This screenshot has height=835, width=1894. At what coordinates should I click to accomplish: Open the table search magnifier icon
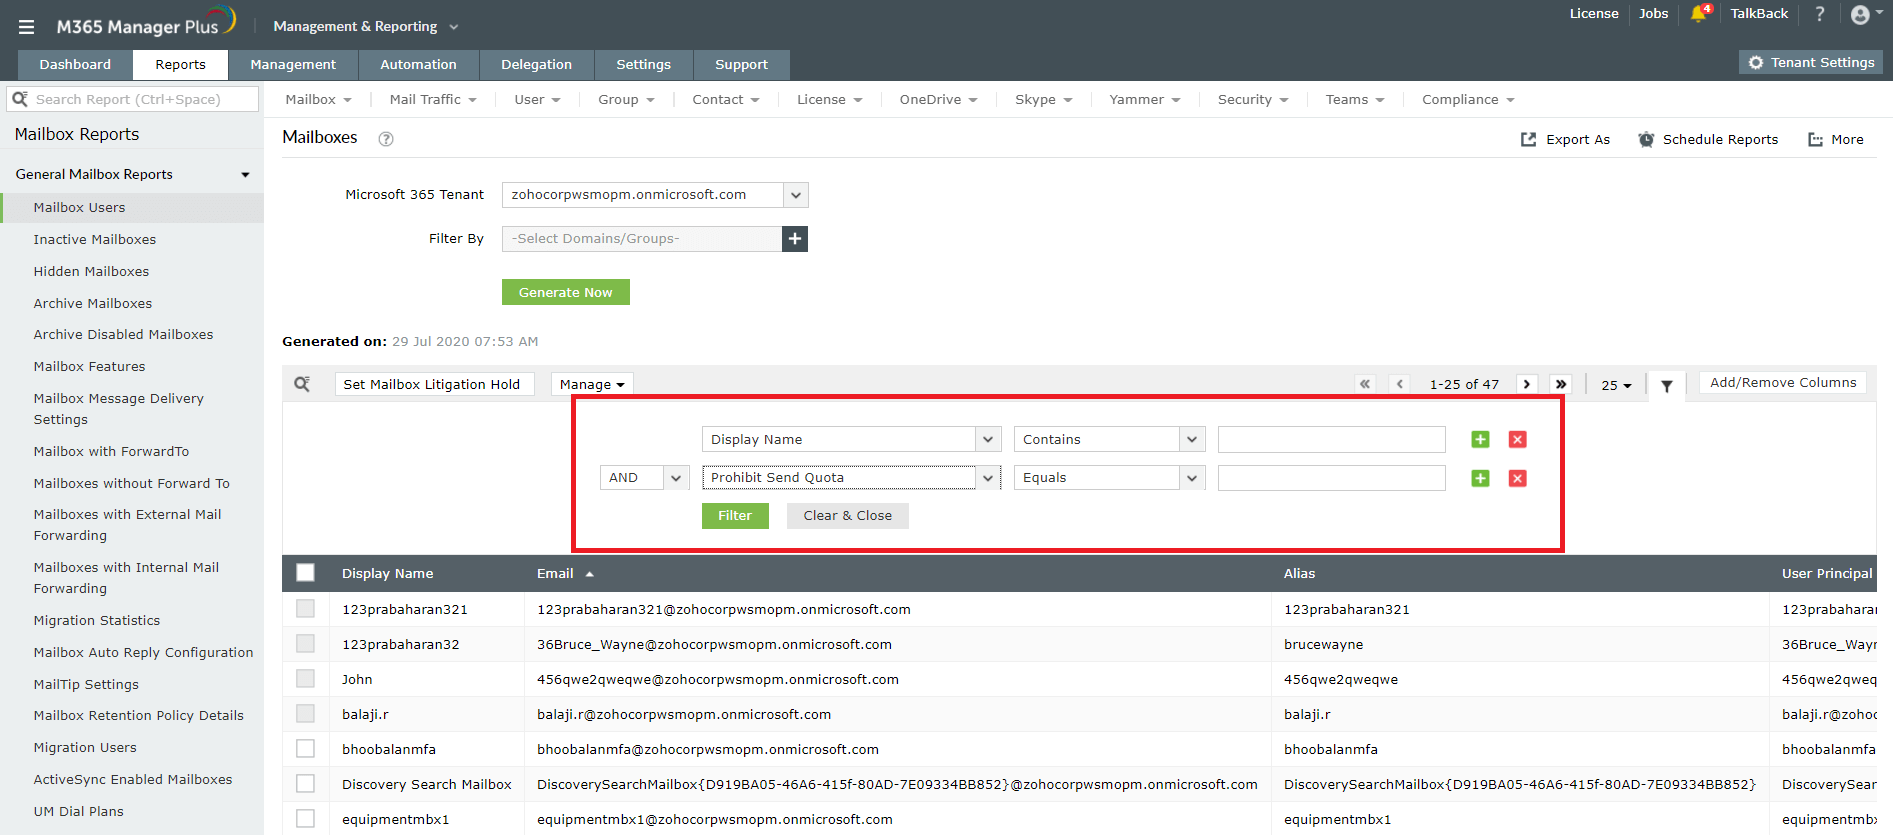click(302, 384)
